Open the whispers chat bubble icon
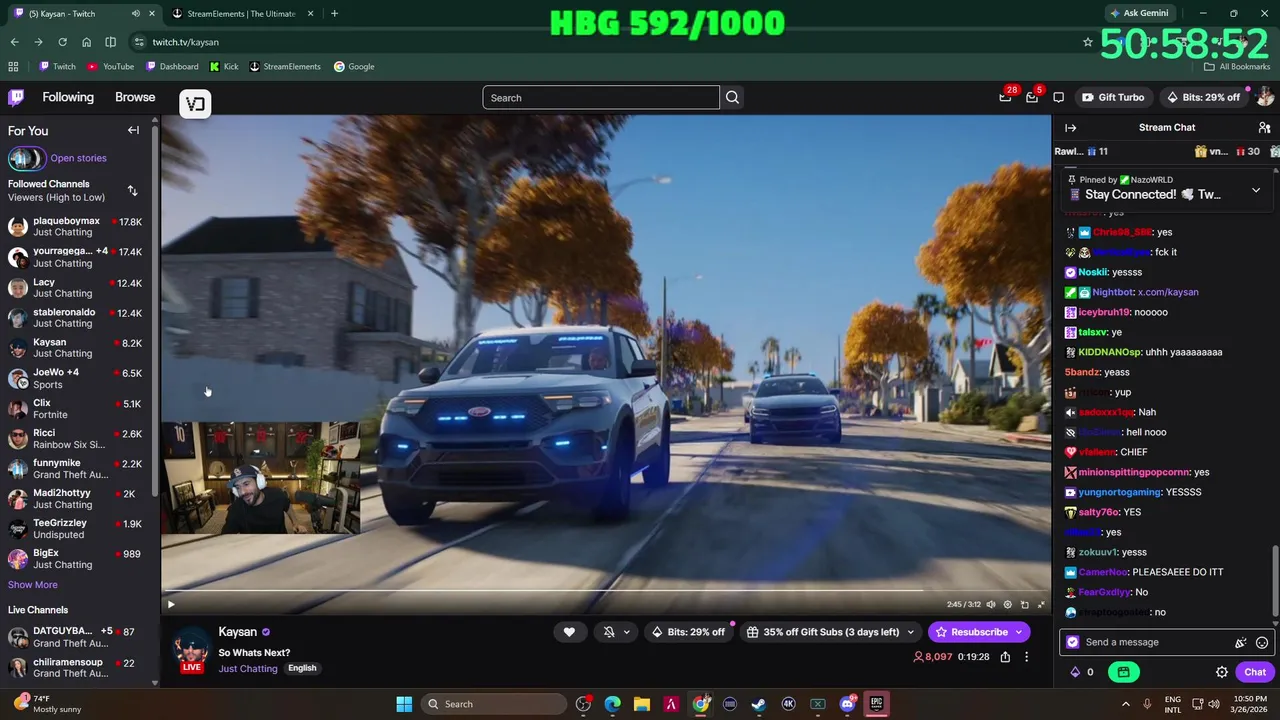The width and height of the screenshot is (1280, 720). pos(1059,97)
